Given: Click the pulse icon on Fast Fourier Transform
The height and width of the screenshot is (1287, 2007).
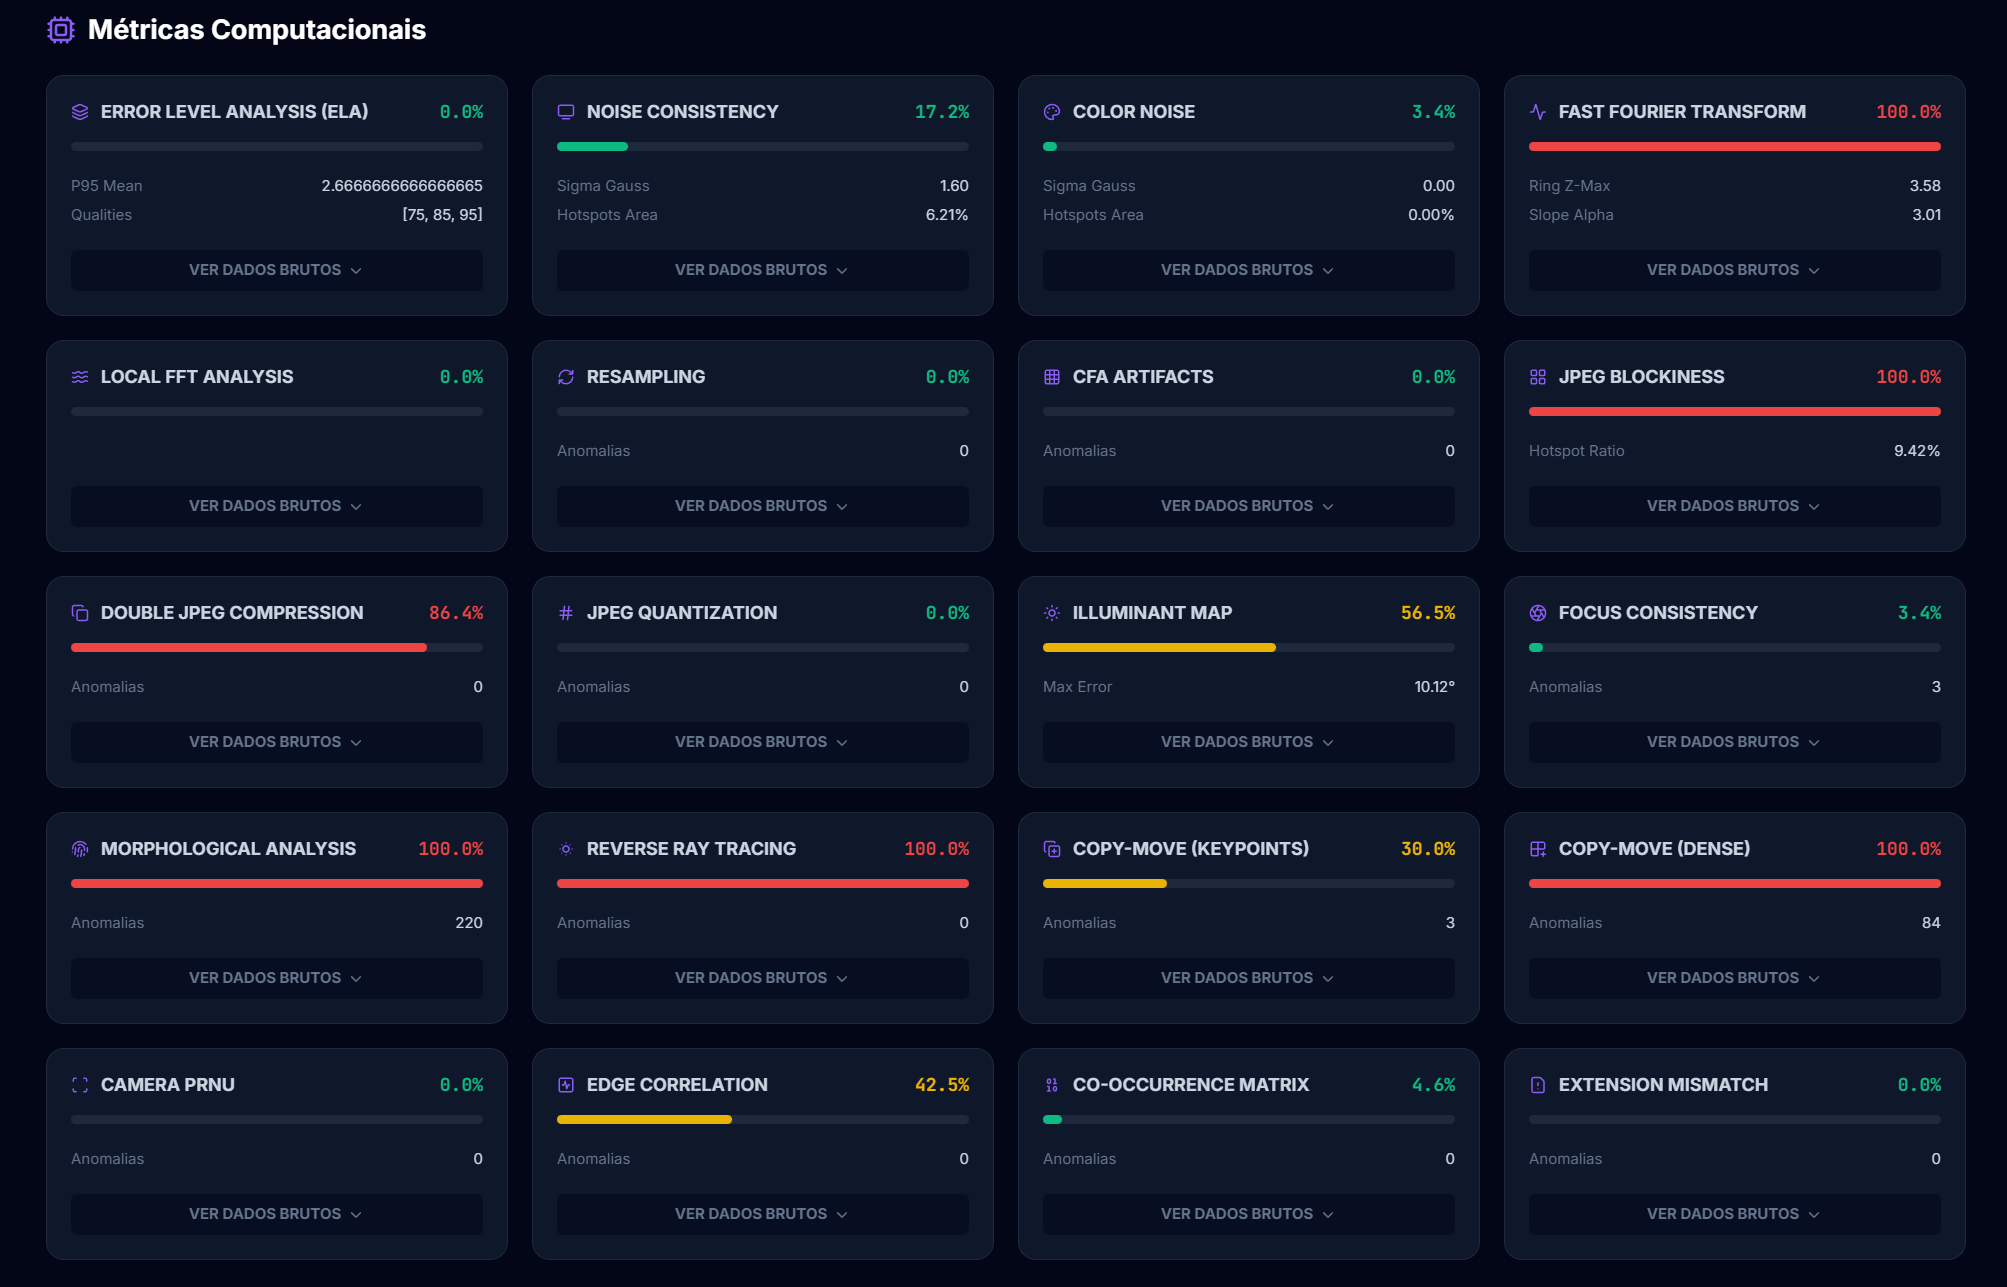Looking at the screenshot, I should click(1537, 112).
